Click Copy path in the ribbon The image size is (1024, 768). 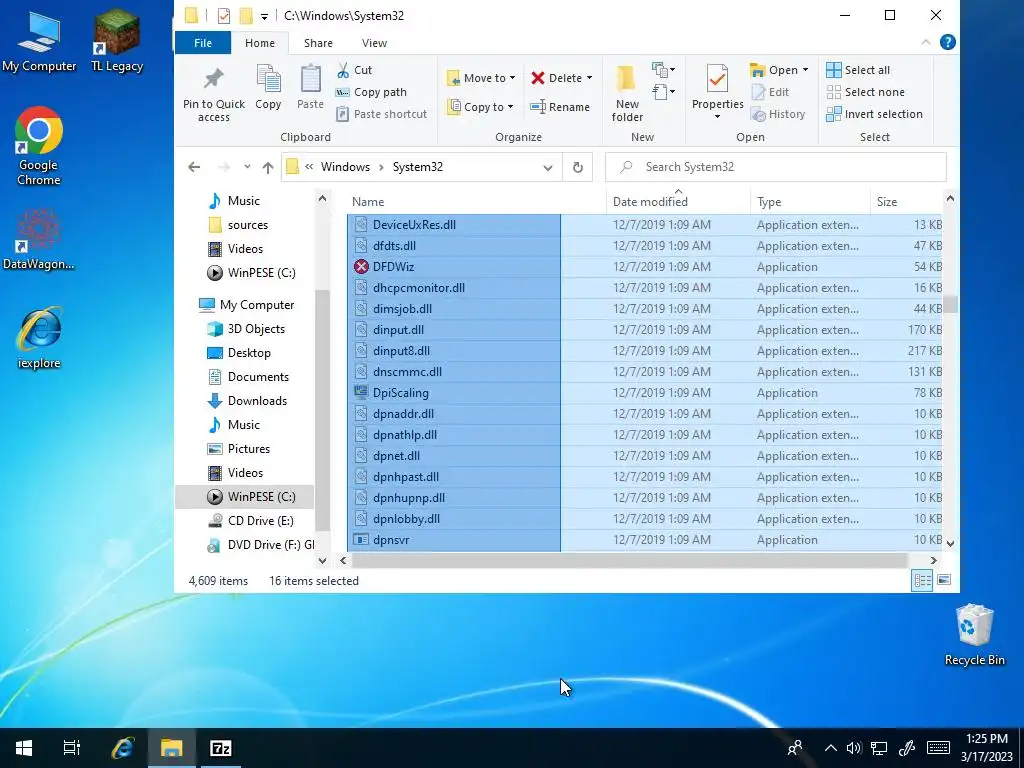point(371,92)
